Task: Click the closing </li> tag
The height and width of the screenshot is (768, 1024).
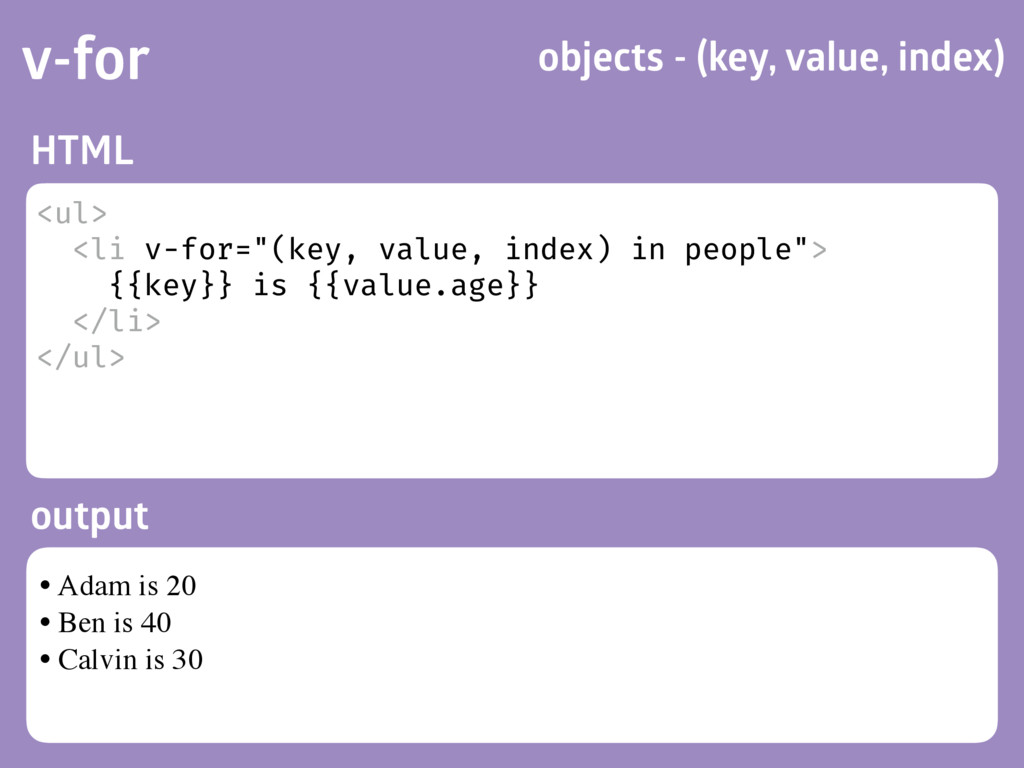Action: [117, 321]
